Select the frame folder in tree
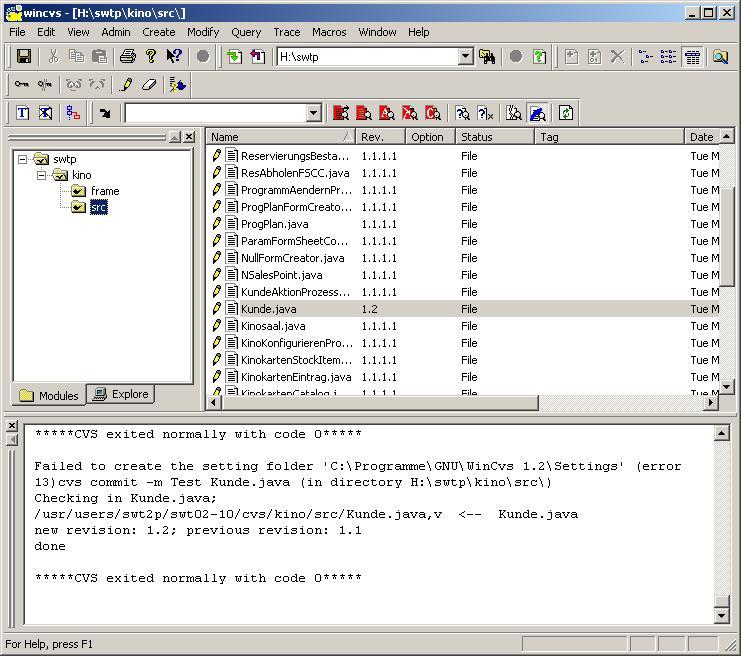The width and height of the screenshot is (741, 656). (x=105, y=191)
